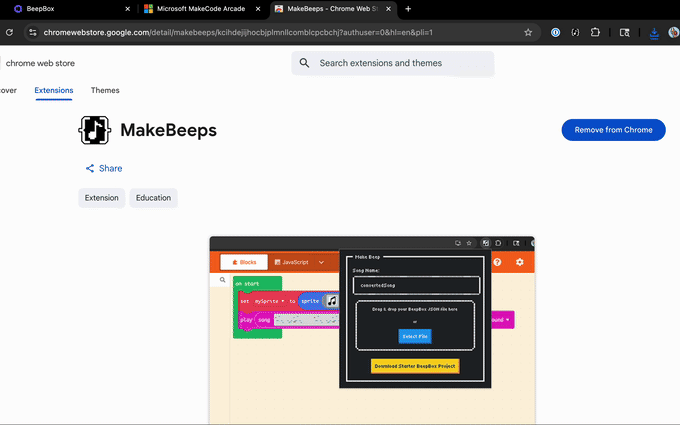The width and height of the screenshot is (680, 425).
Task: Open the 1Password extension icon
Action: tap(556, 32)
